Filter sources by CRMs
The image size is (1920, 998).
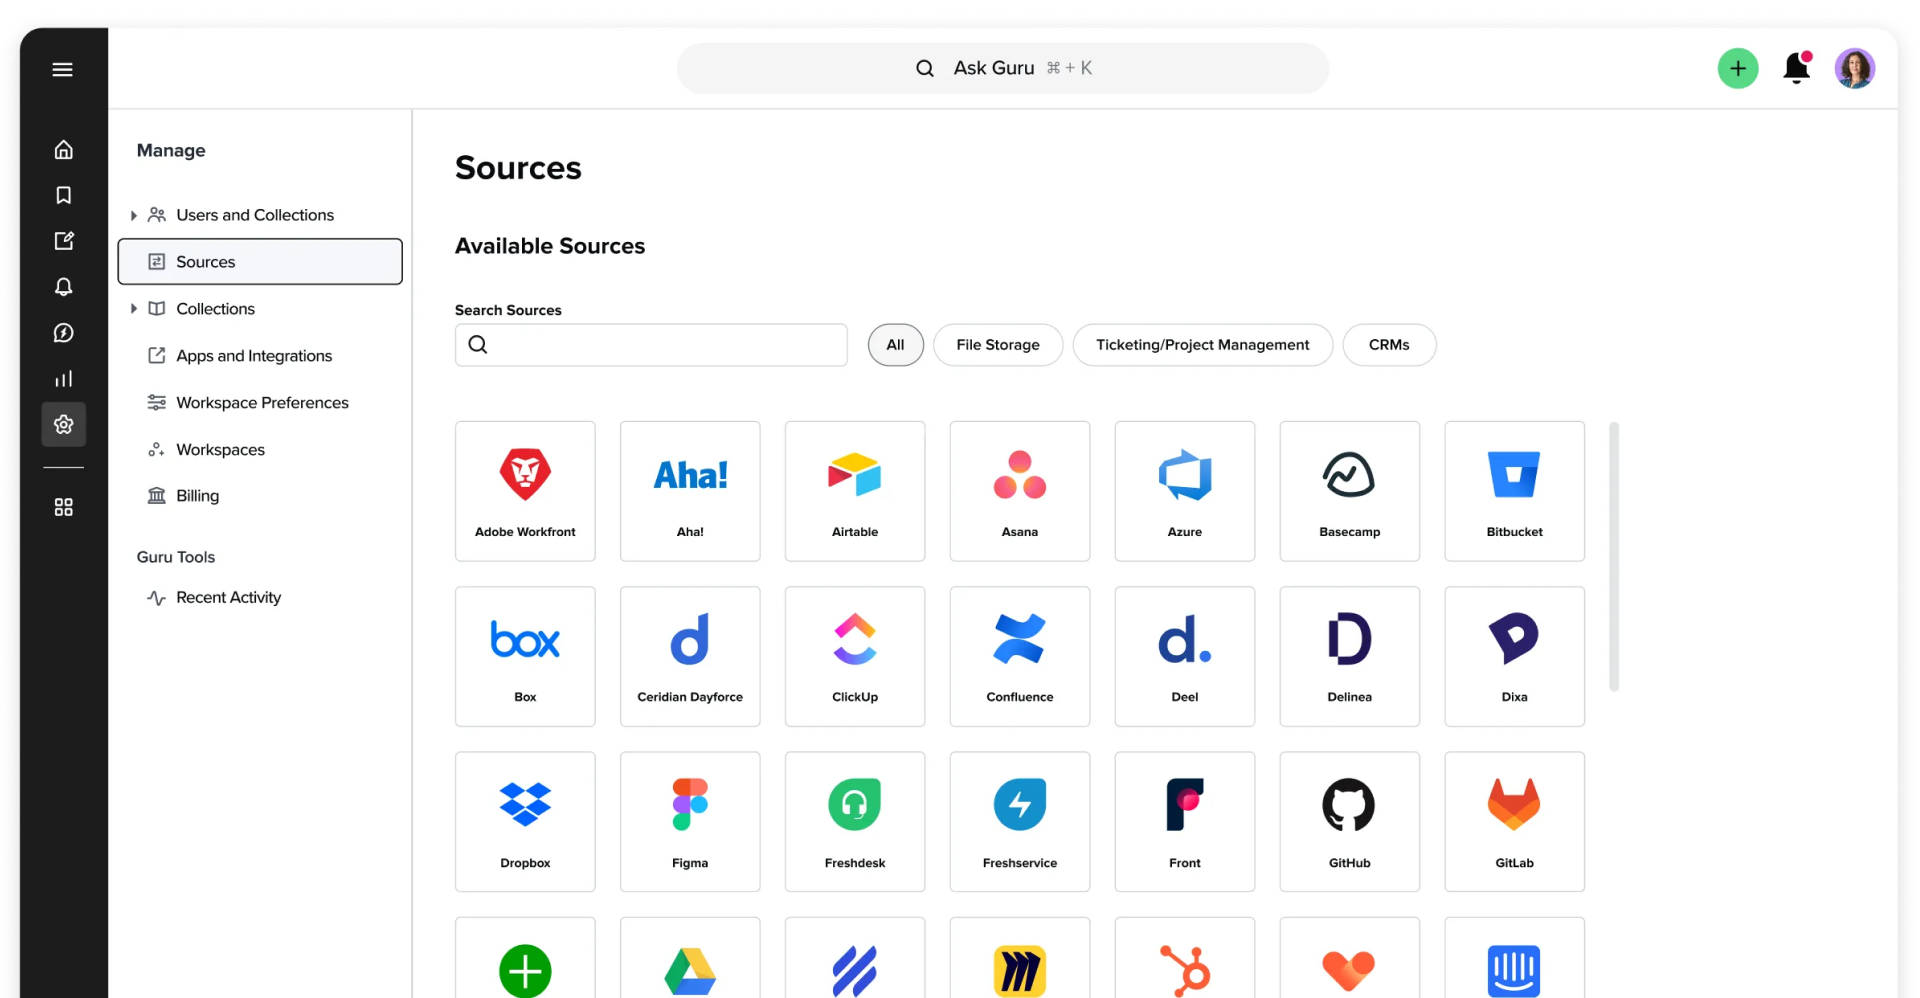coord(1389,345)
